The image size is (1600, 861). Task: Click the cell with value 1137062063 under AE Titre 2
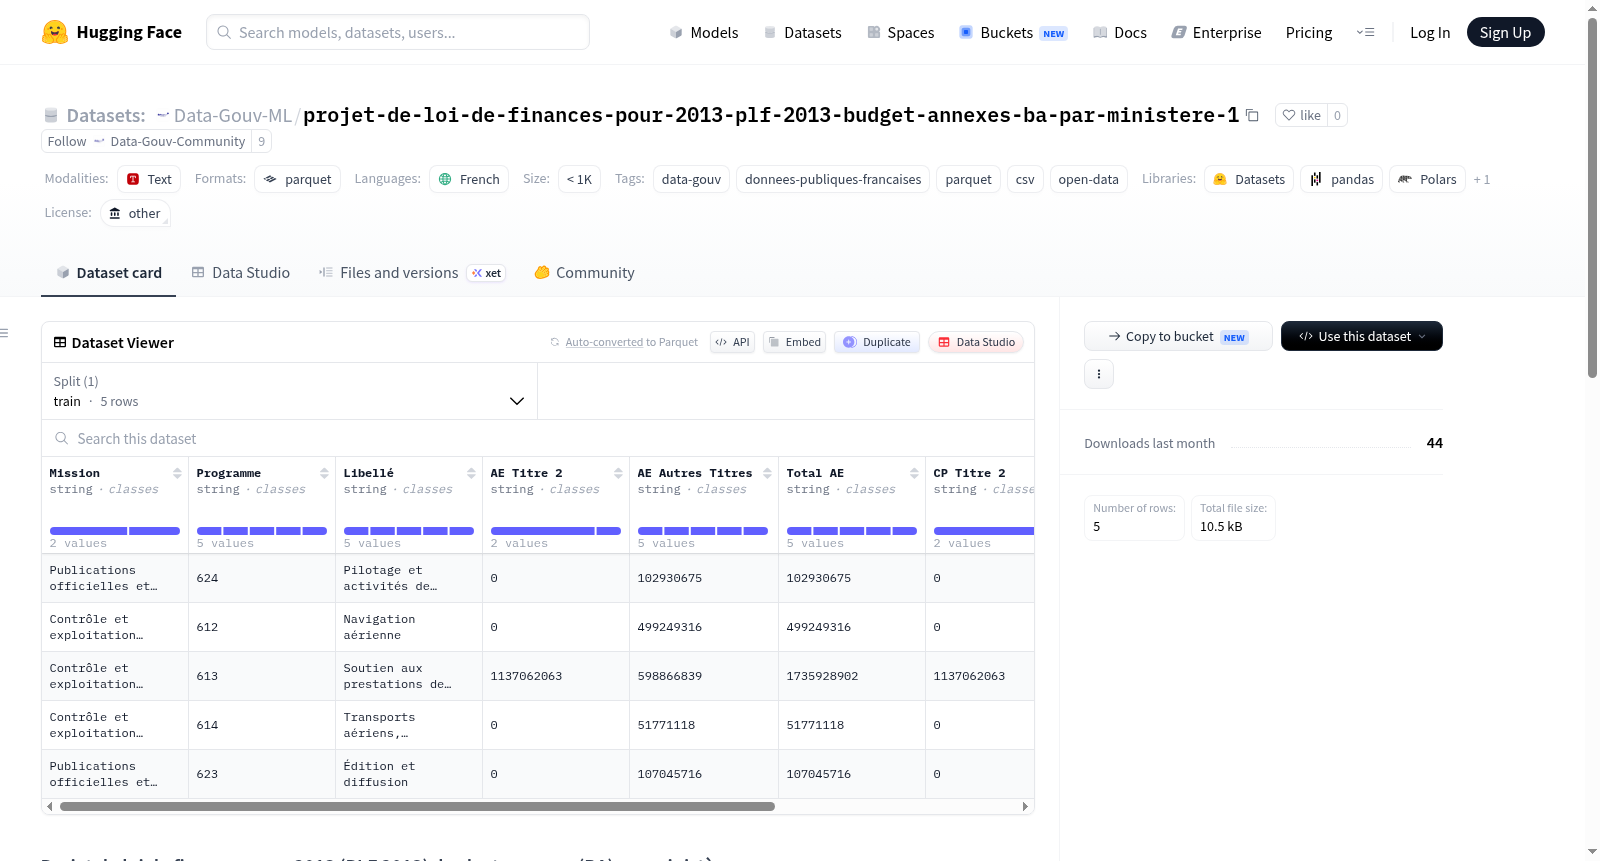coord(556,676)
